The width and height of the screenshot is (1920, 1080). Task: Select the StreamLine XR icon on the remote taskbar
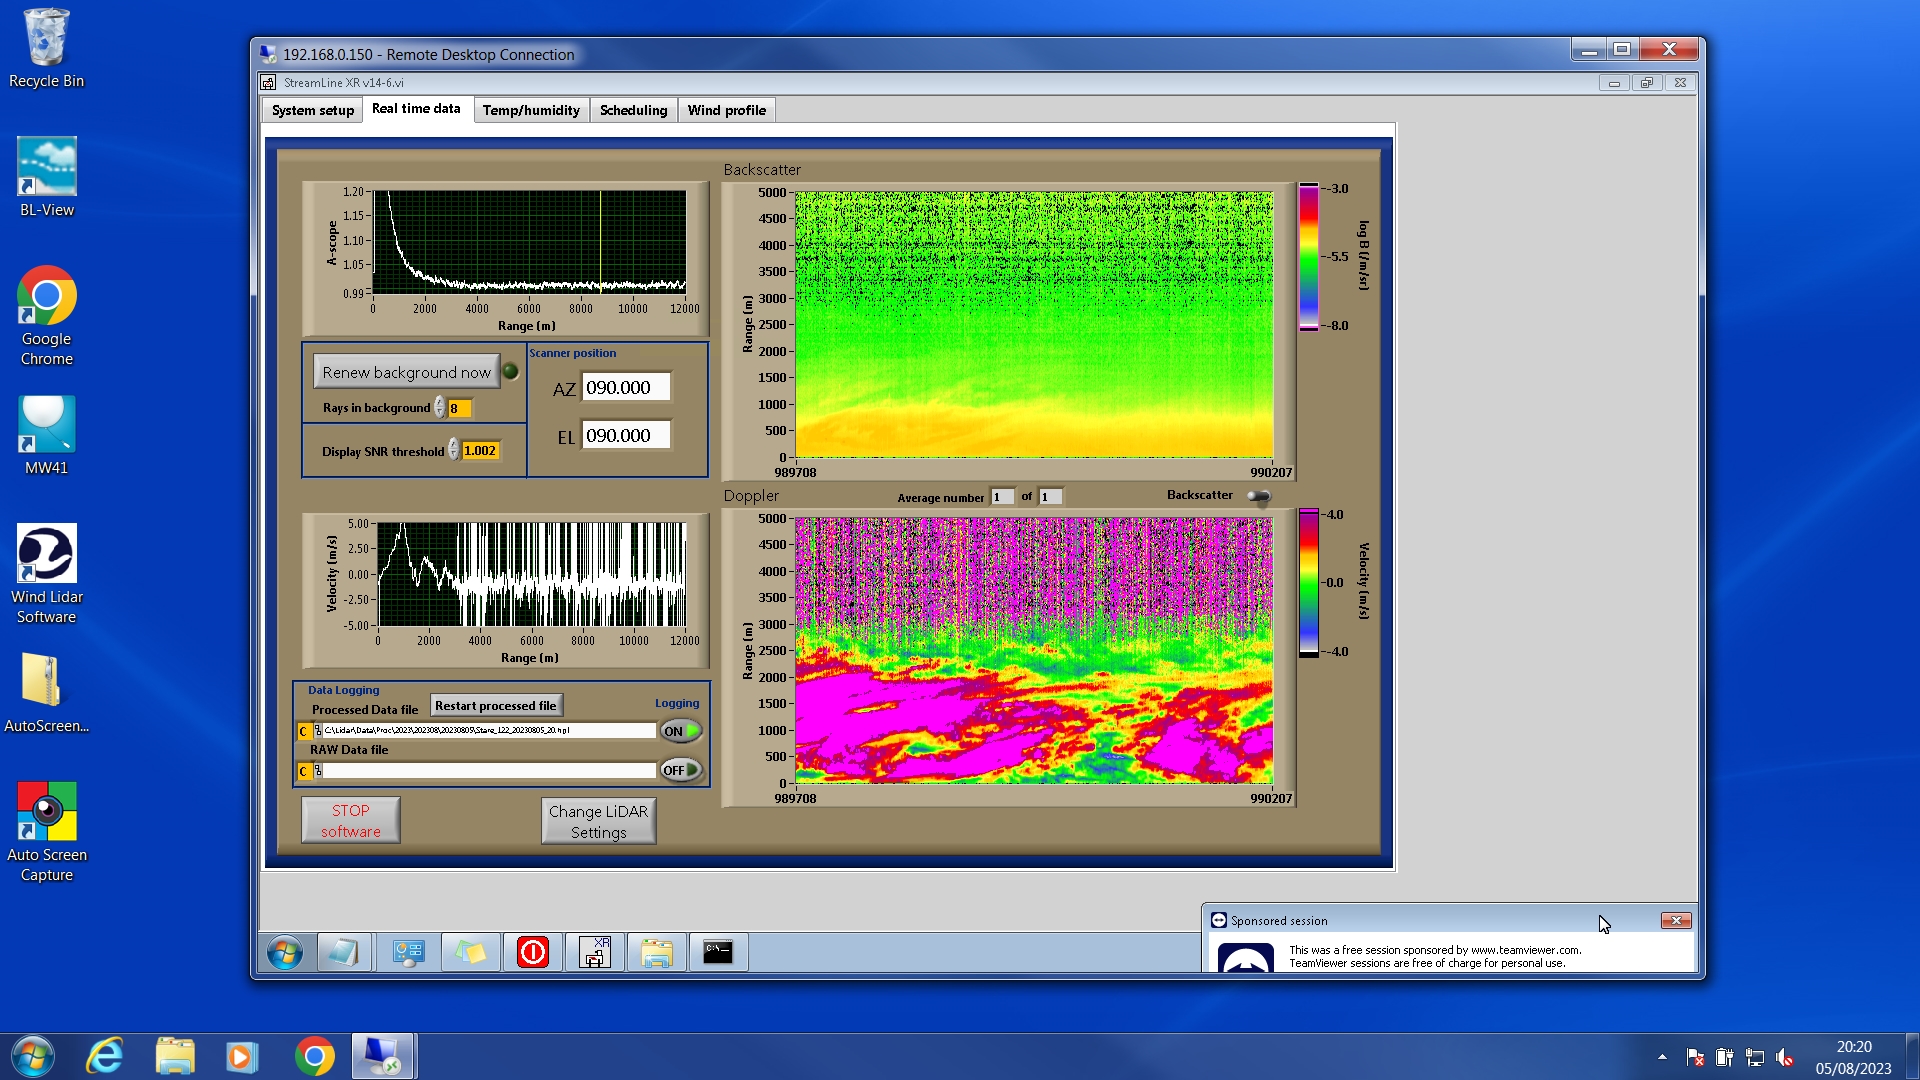(x=596, y=952)
